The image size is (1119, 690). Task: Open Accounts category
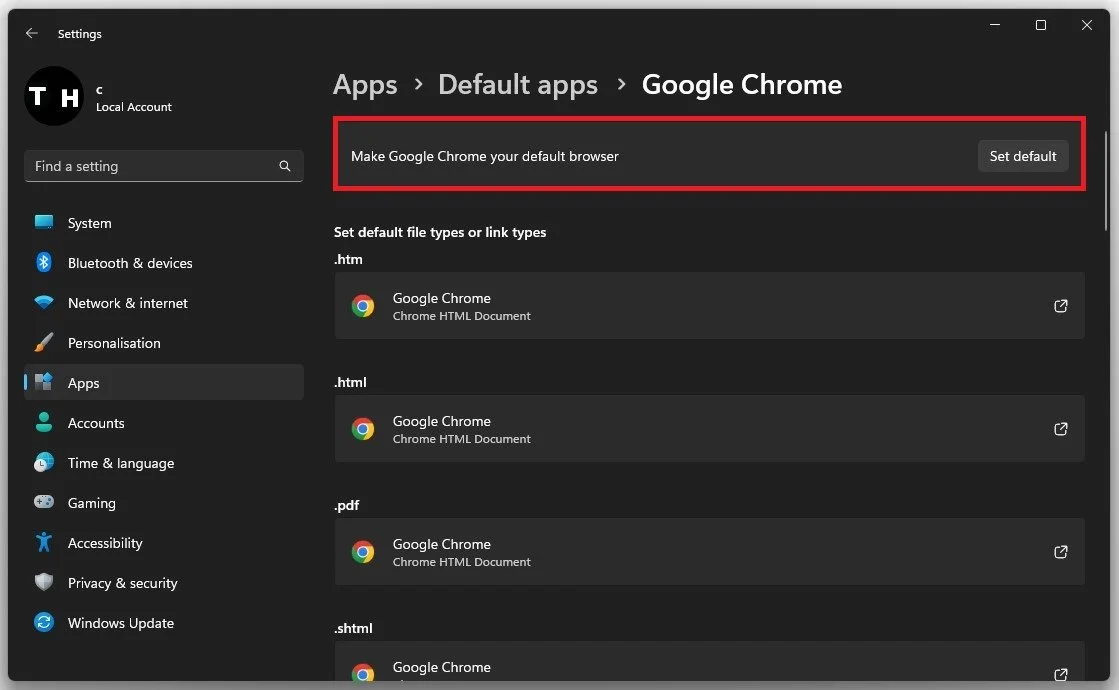click(163, 422)
